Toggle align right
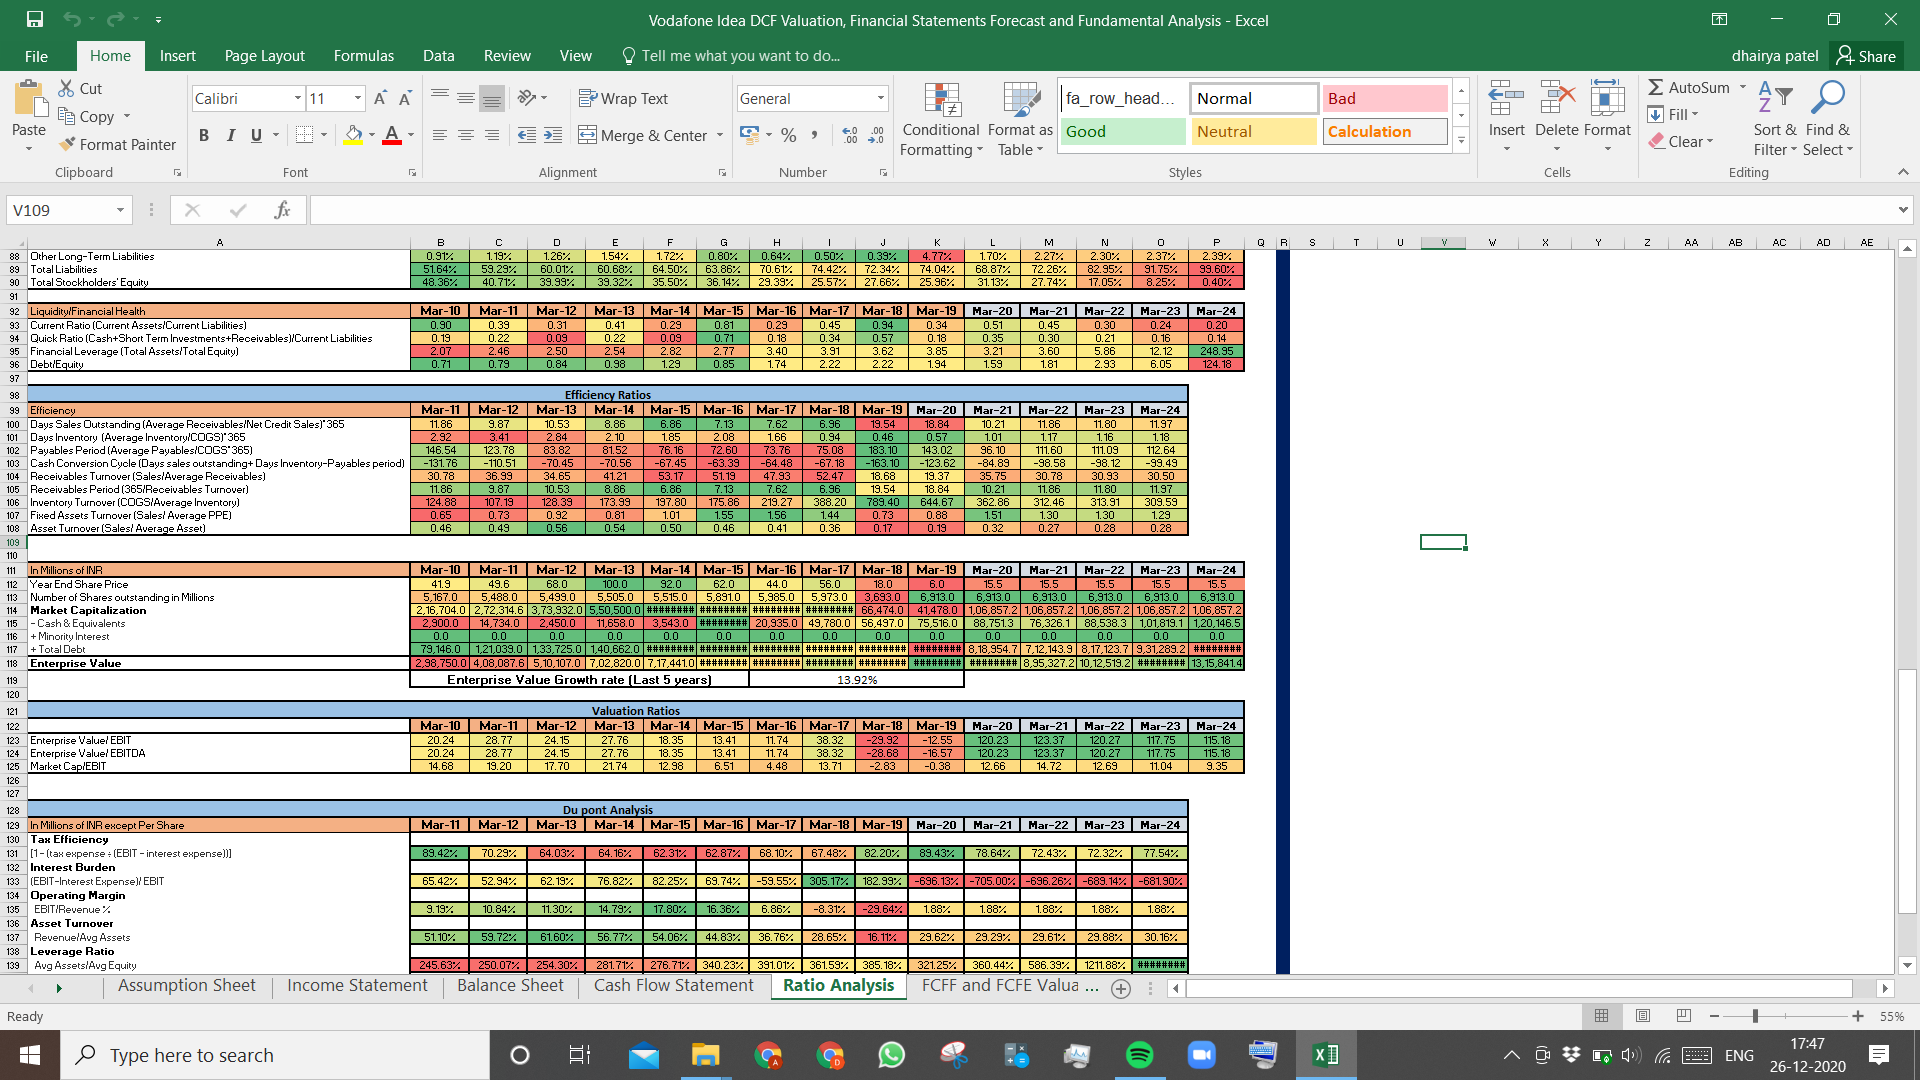 coord(492,134)
